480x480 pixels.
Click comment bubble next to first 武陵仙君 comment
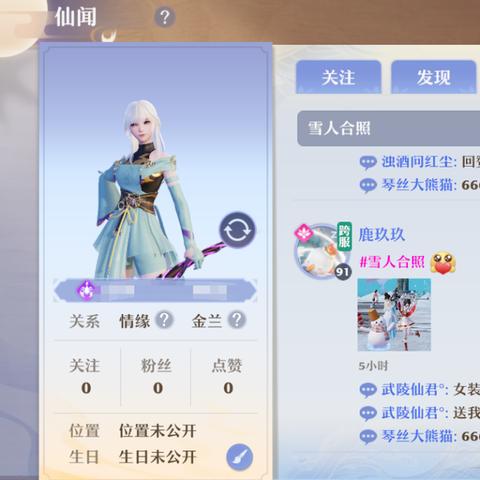pyautogui.click(x=368, y=390)
